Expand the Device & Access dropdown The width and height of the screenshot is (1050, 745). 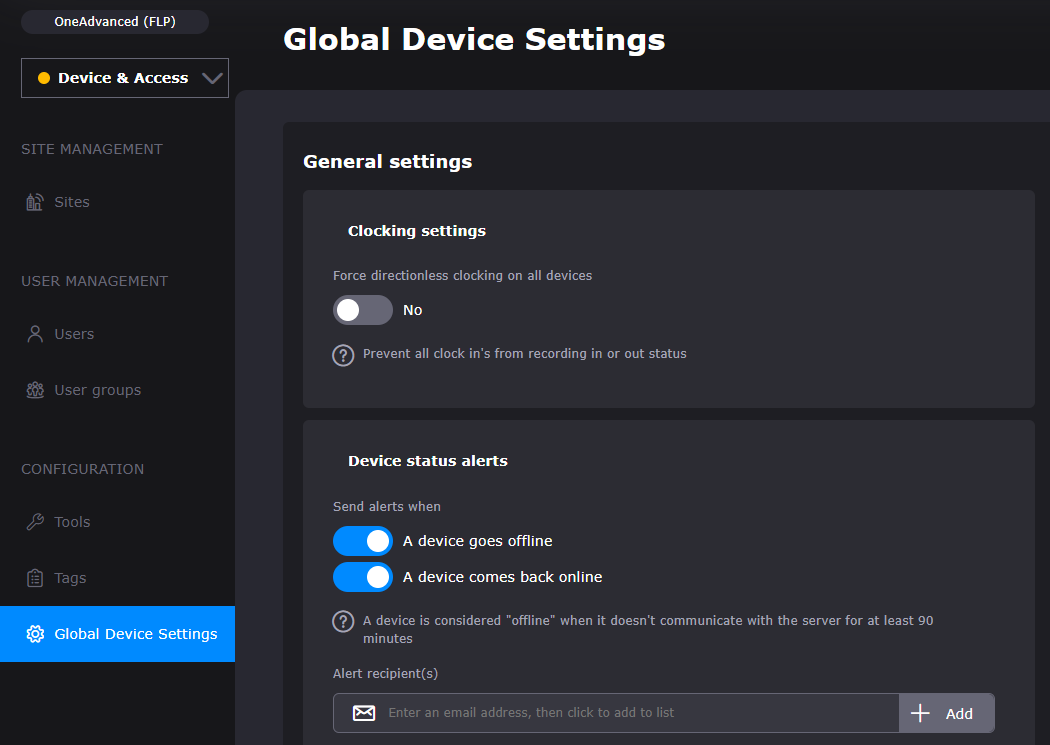coord(124,78)
